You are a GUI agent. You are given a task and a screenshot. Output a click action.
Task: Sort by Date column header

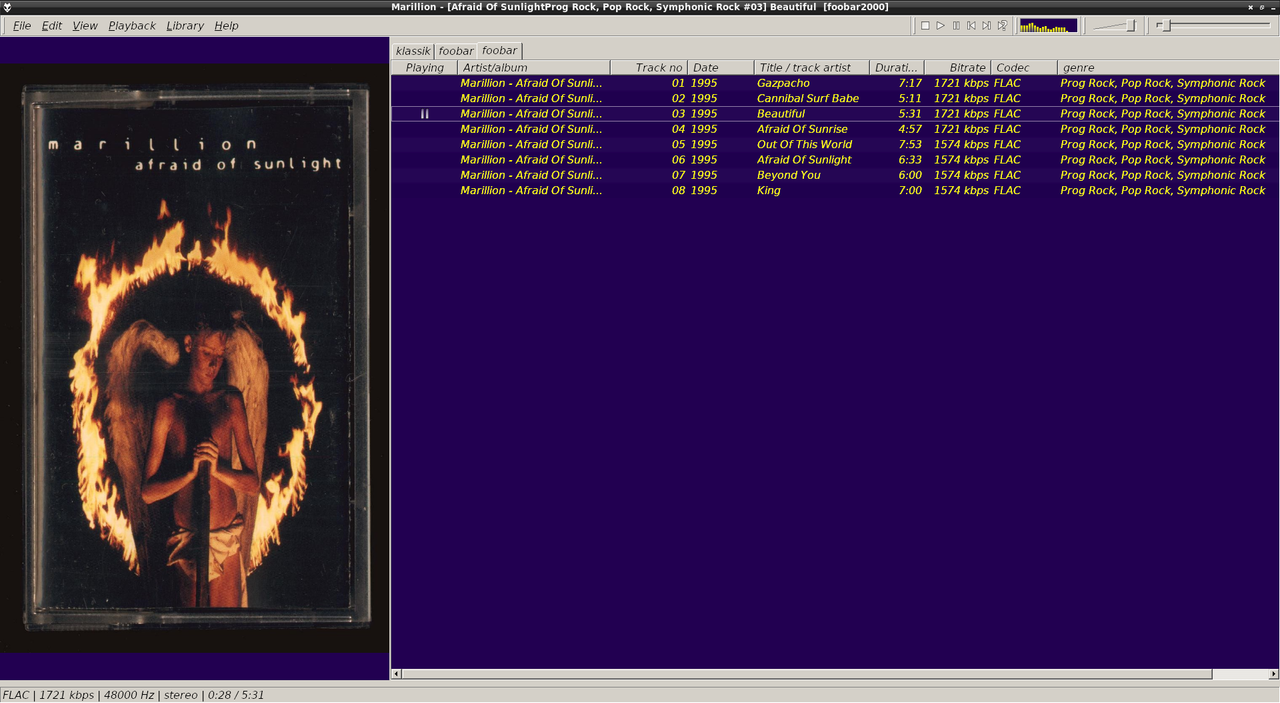click(x=721, y=68)
